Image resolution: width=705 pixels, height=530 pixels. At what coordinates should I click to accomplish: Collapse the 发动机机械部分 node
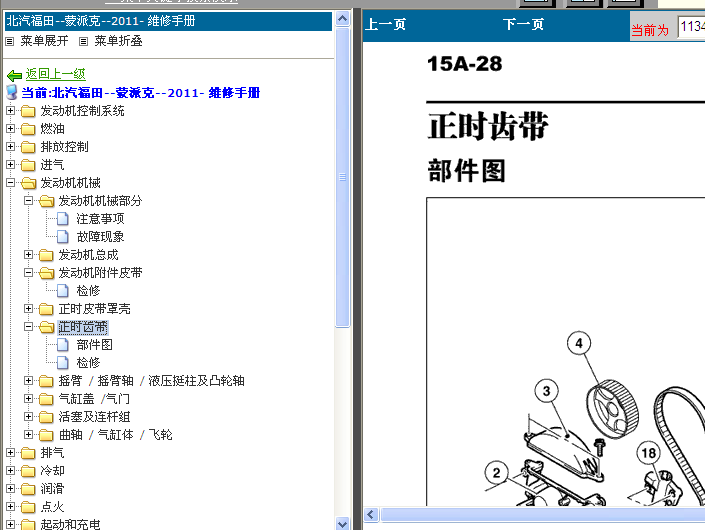point(28,200)
